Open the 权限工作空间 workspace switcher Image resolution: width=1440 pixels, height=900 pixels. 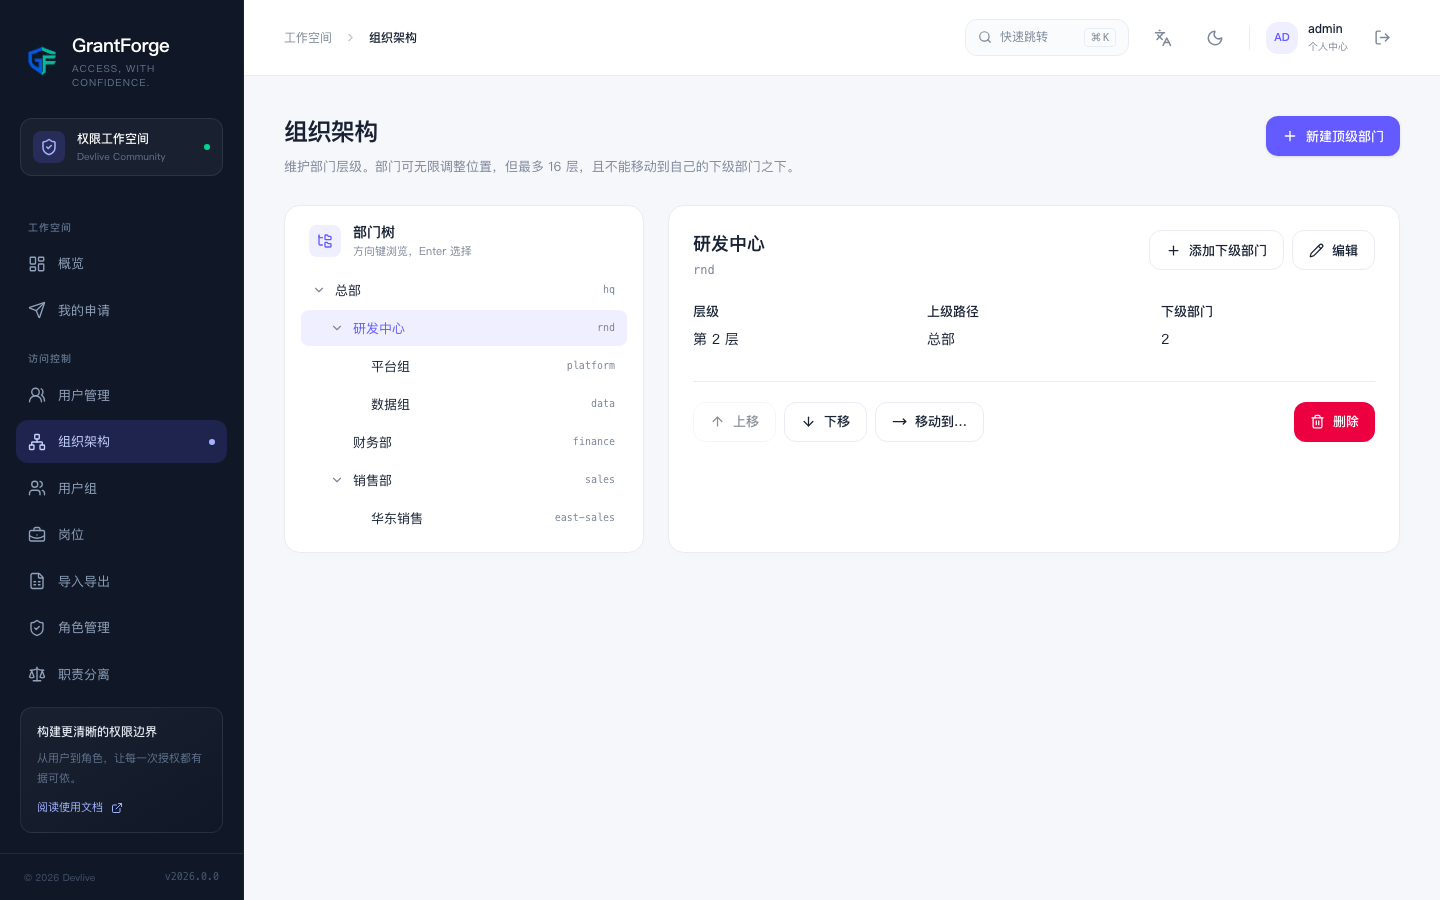[x=121, y=147]
